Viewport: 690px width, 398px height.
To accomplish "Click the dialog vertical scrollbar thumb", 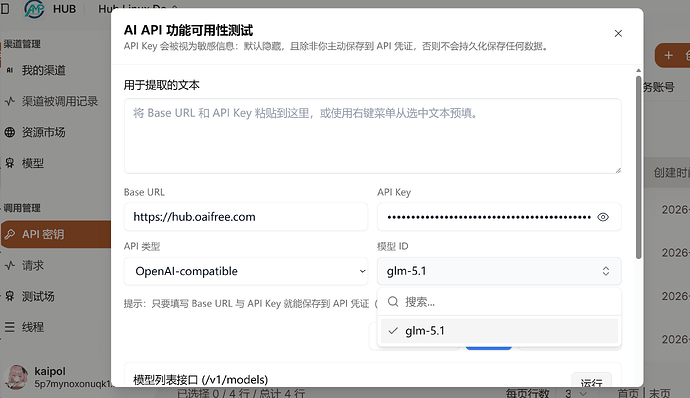I will point(639,167).
